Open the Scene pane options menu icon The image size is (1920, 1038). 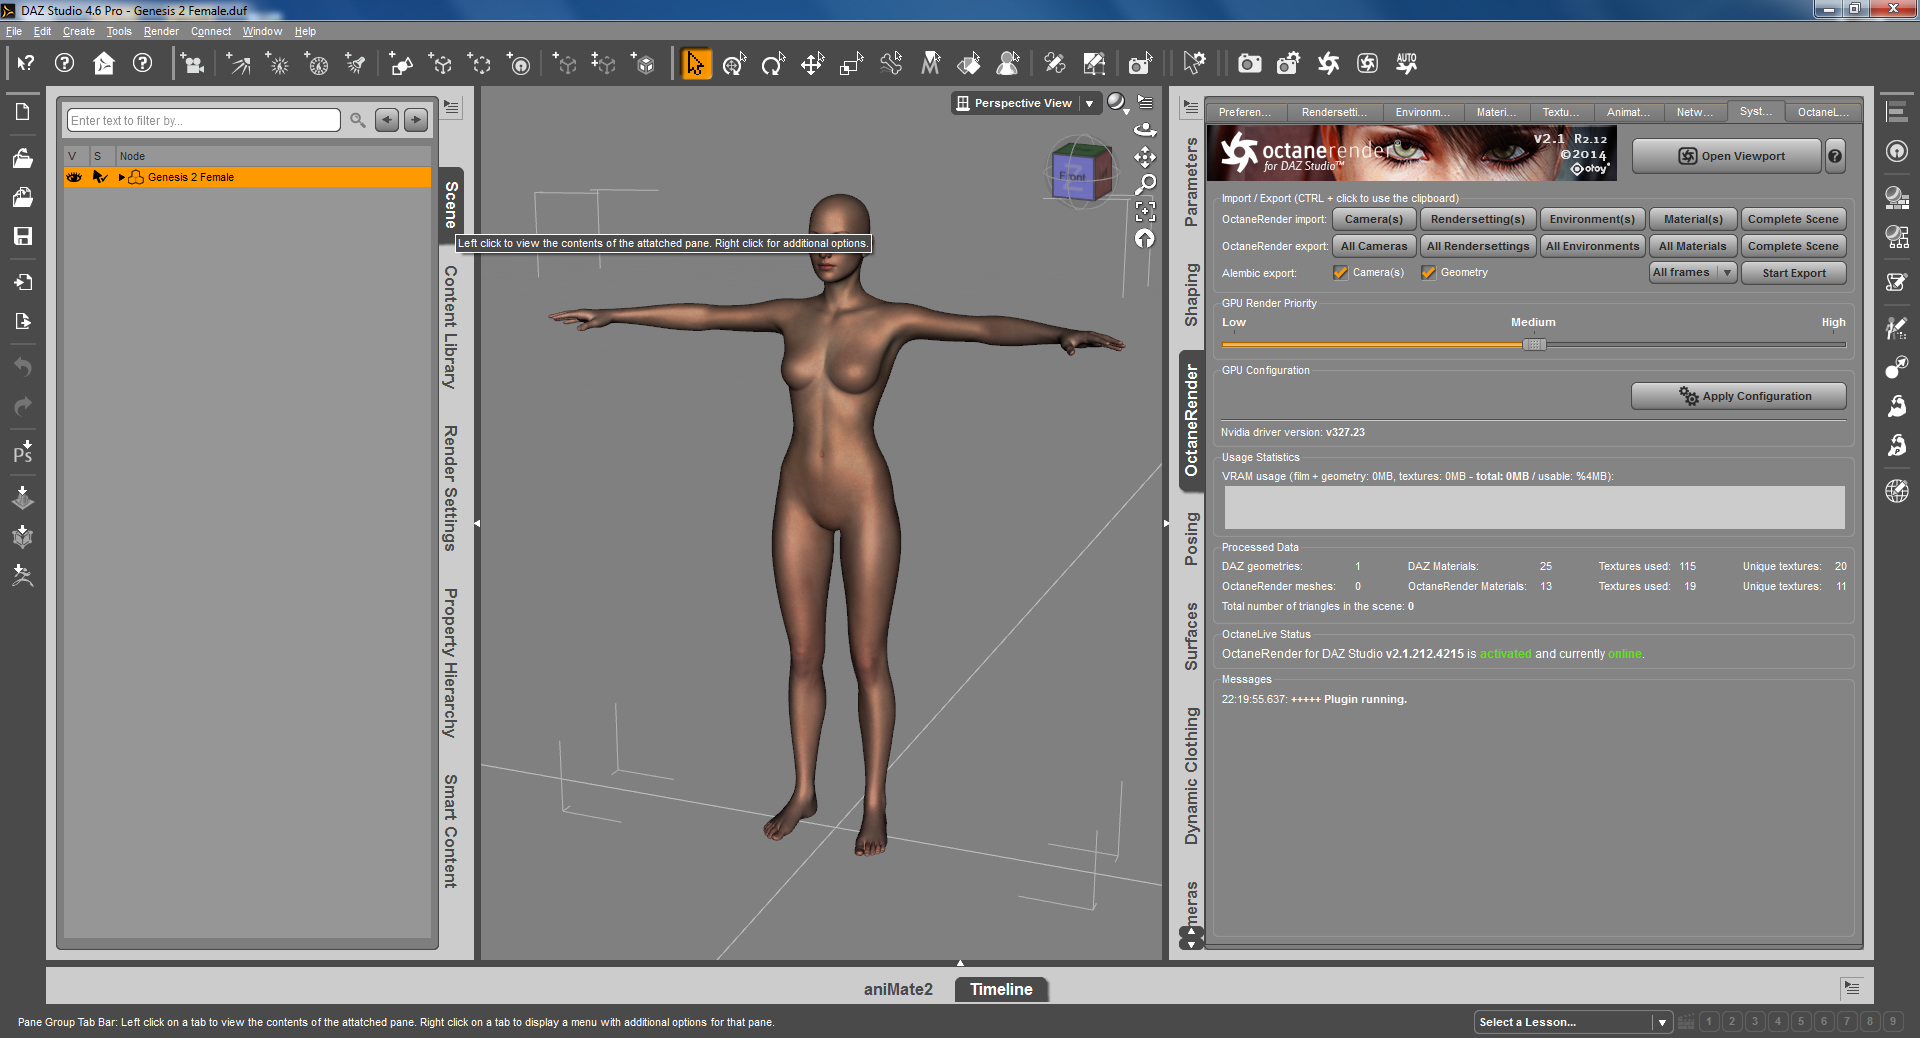coord(452,107)
